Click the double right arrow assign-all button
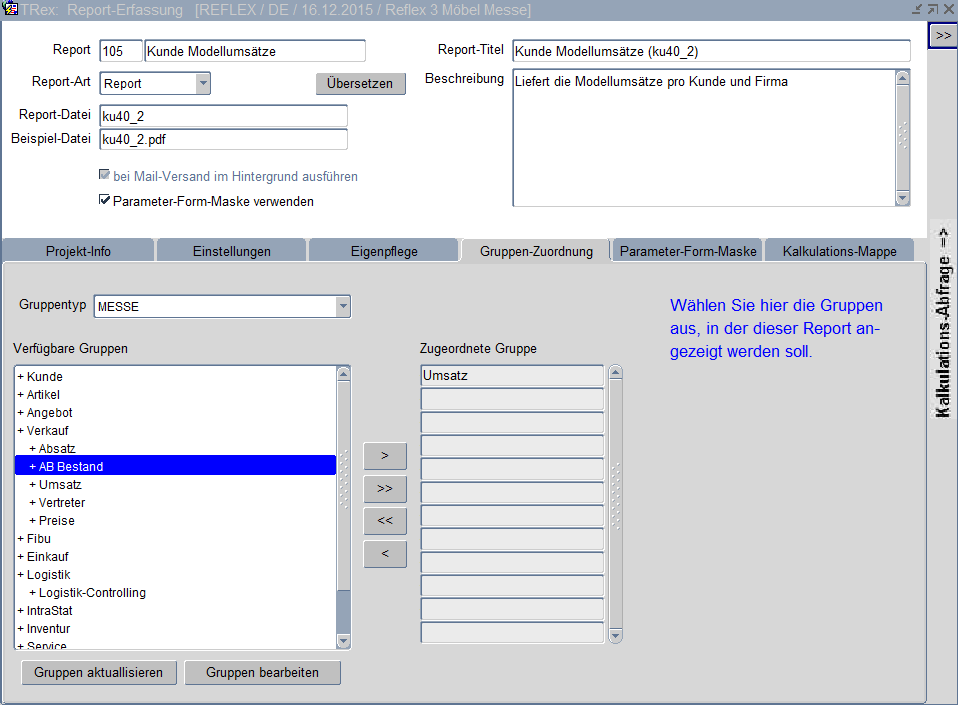This screenshot has height=705, width=958. coord(385,489)
